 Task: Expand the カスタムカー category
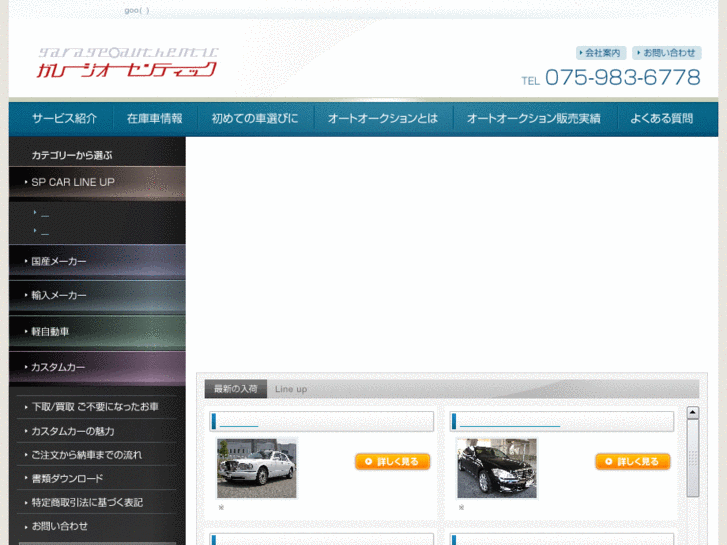(x=97, y=367)
